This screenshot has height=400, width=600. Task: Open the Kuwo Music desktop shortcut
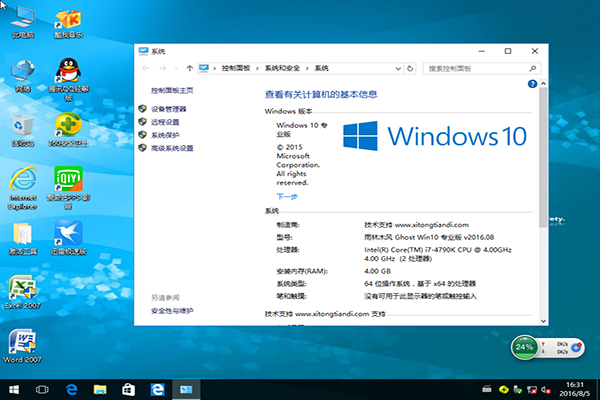pyautogui.click(x=68, y=22)
